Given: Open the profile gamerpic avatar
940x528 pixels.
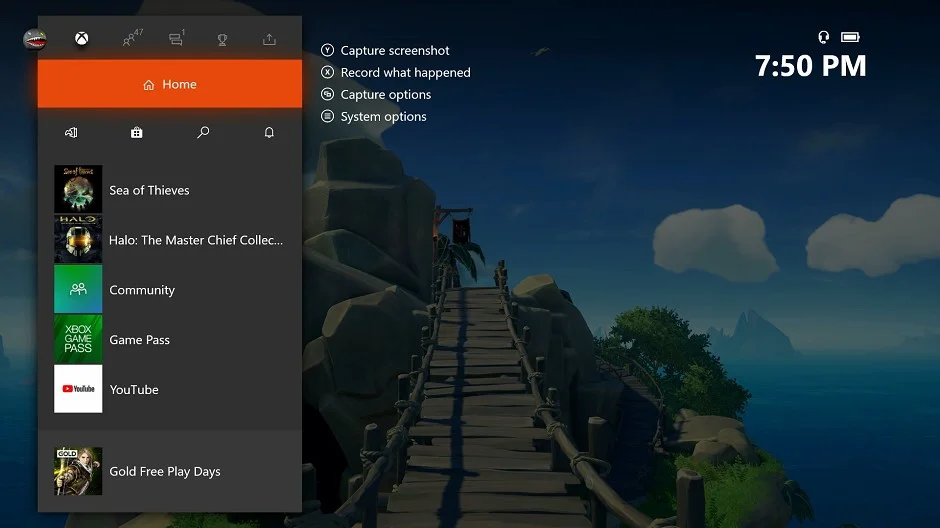Looking at the screenshot, I should pos(35,40).
